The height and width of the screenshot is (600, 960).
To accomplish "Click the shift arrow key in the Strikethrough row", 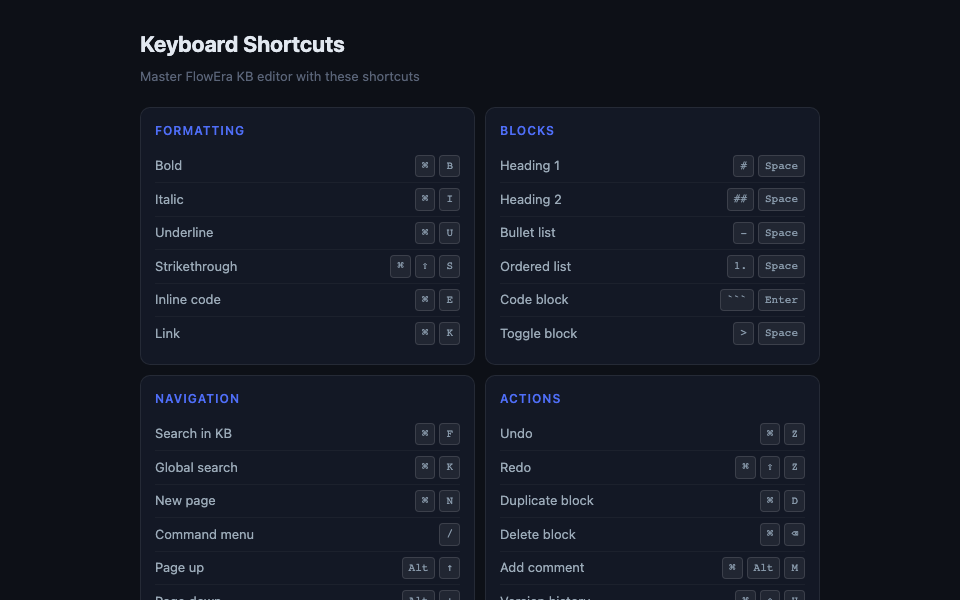I will (x=425, y=266).
